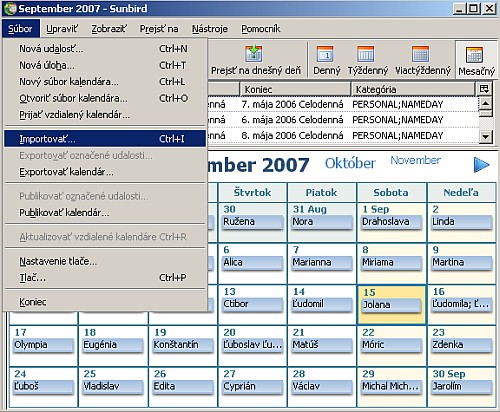The height and width of the screenshot is (412, 500).
Task: Select the Jolana event on day 15
Action: (391, 305)
